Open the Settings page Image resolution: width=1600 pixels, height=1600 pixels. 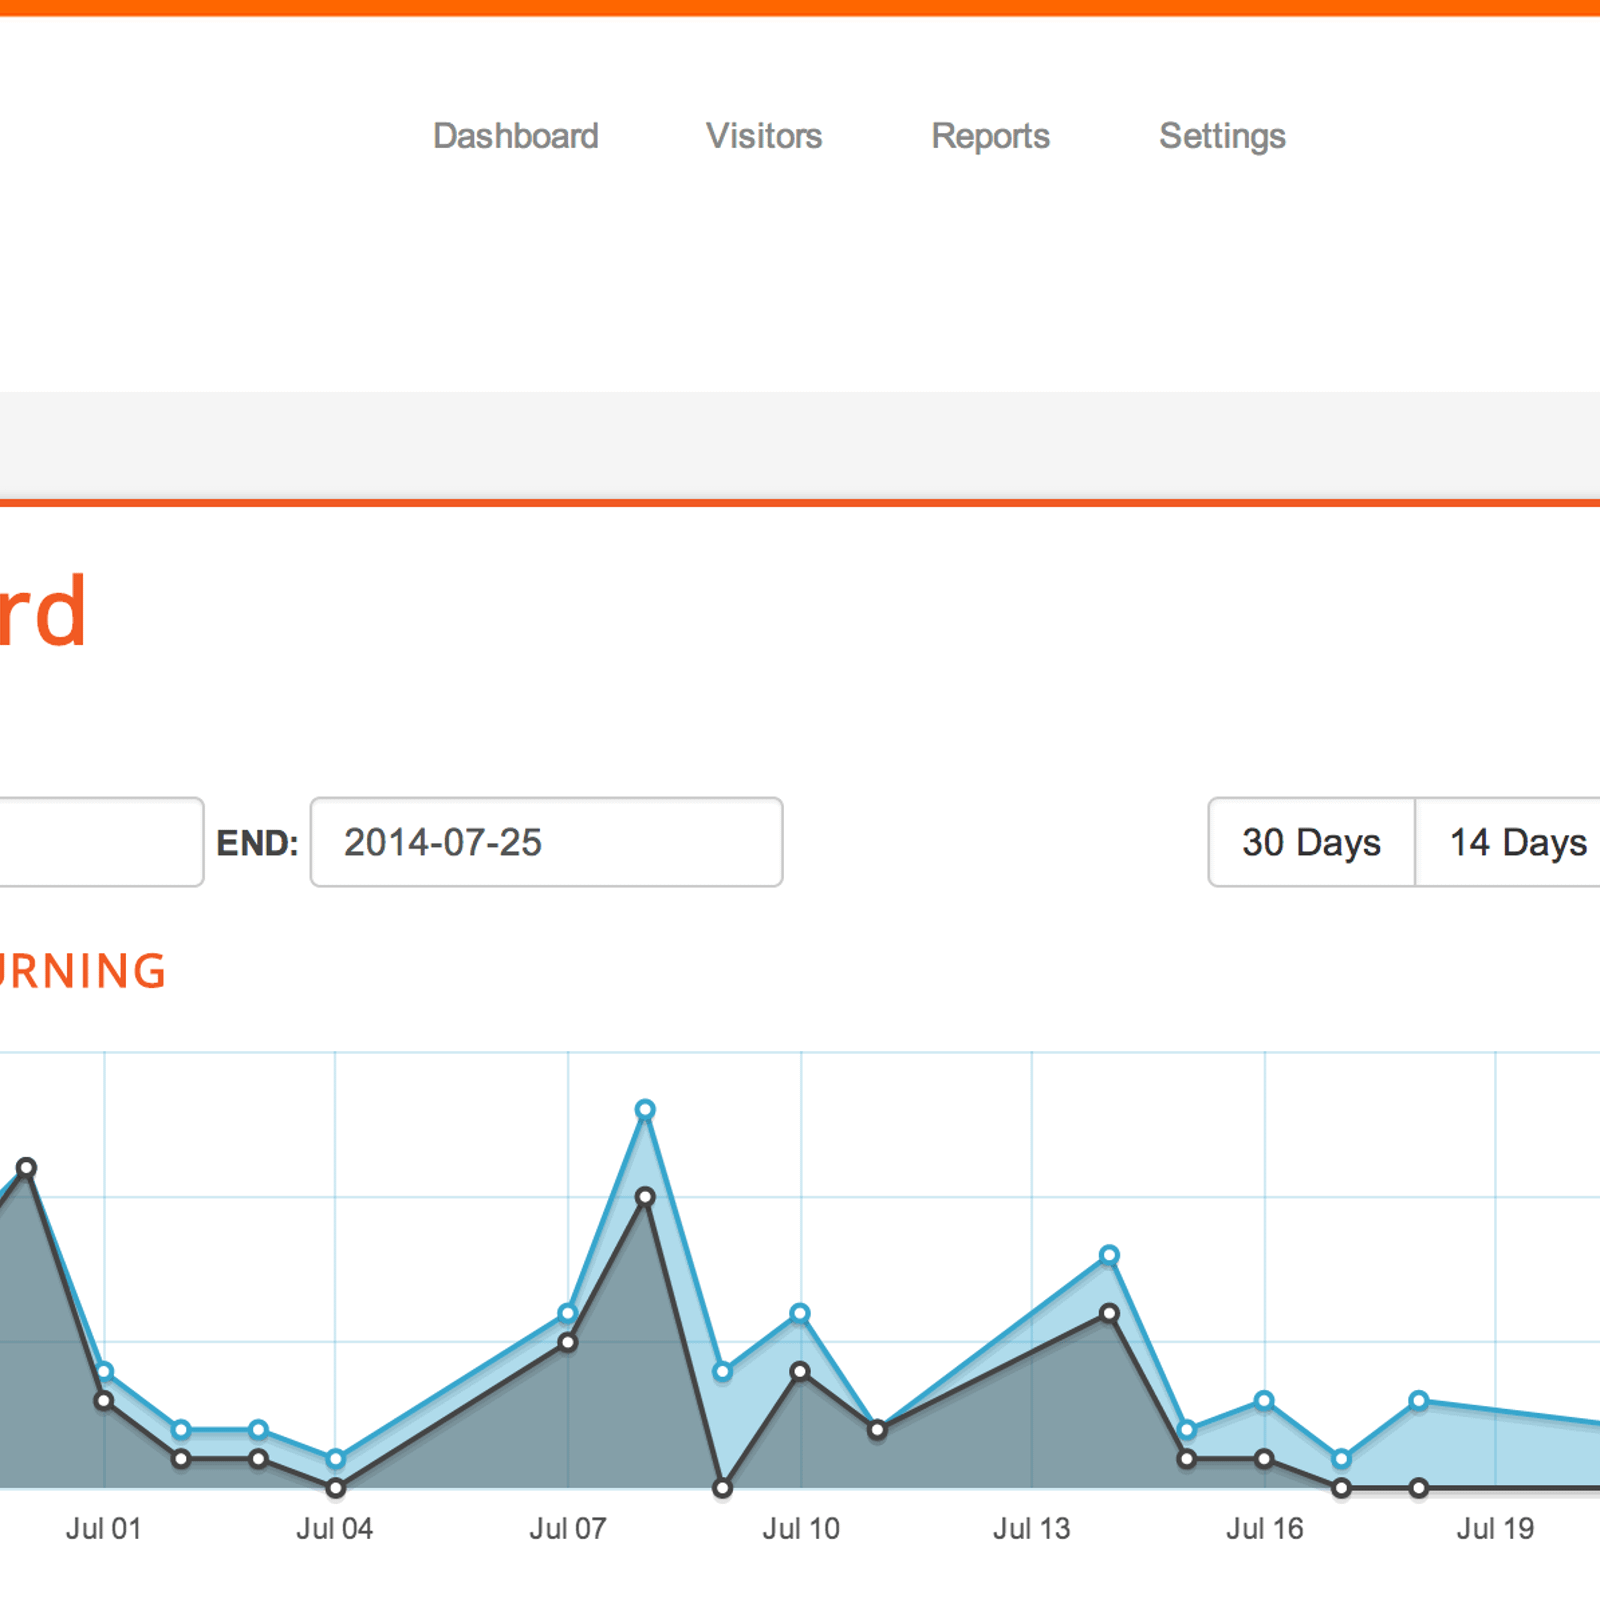click(1222, 136)
